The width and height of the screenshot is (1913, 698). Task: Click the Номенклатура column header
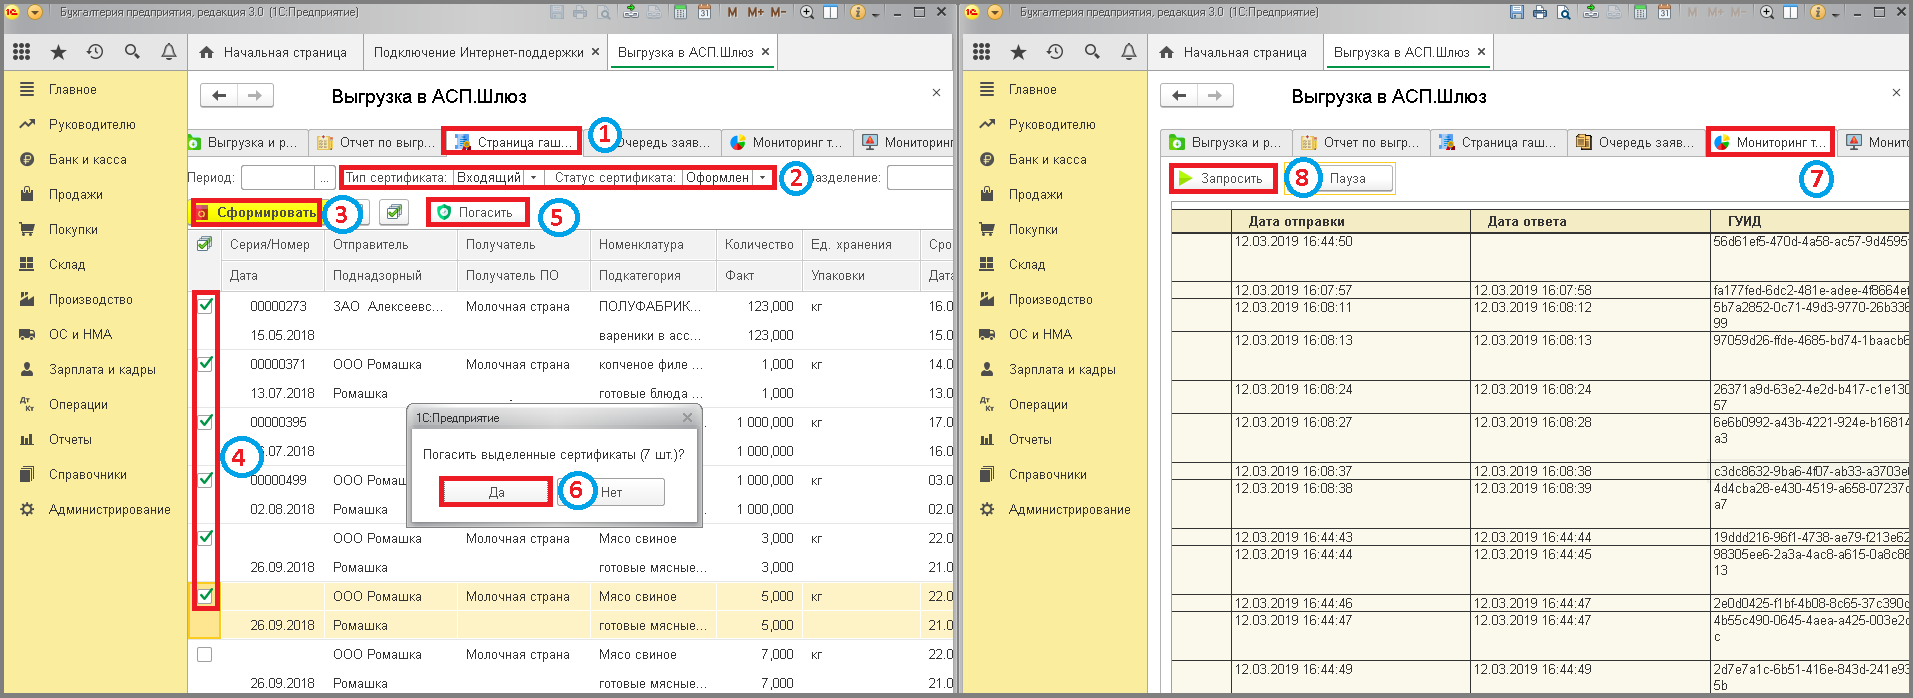click(x=652, y=244)
